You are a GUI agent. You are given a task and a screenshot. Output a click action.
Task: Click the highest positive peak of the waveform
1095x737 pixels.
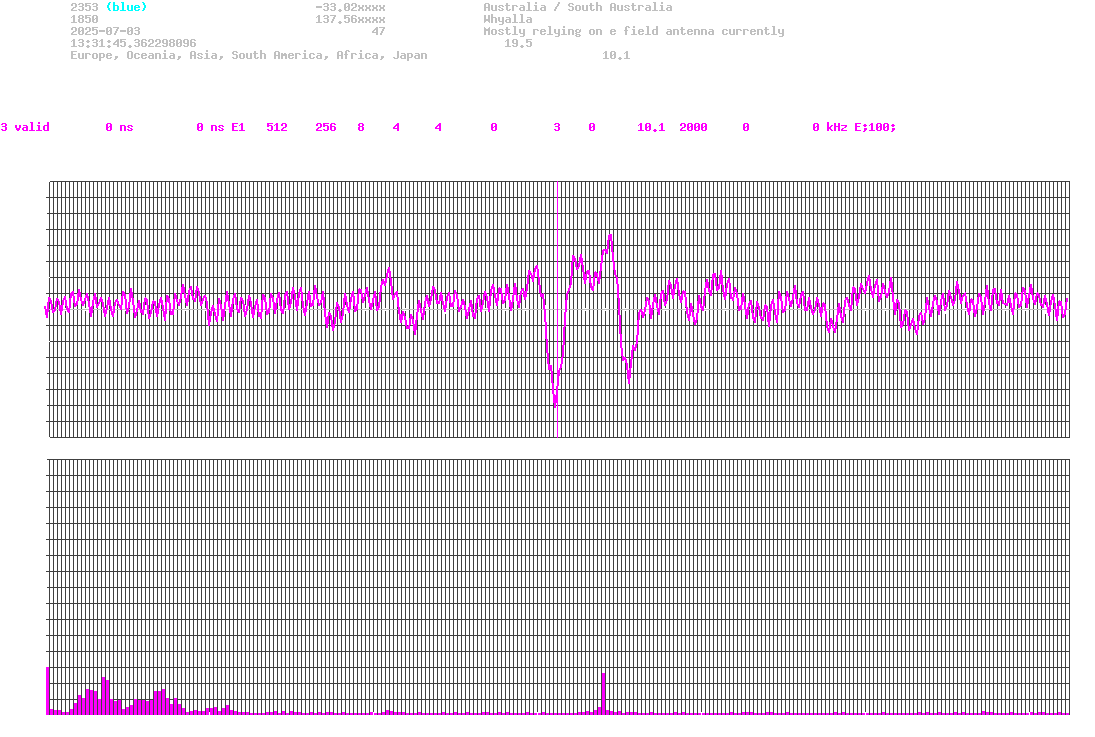[610, 238]
